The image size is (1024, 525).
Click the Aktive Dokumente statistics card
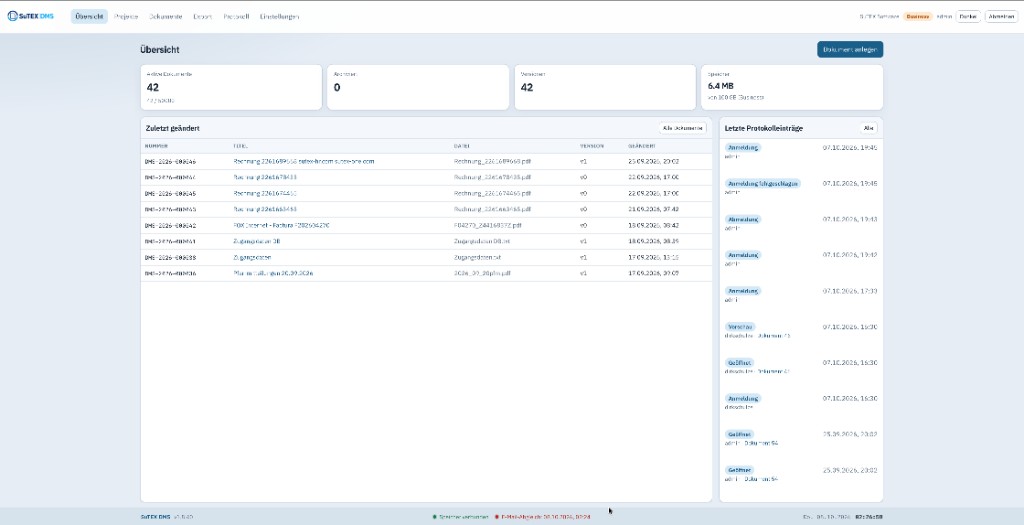click(x=231, y=87)
